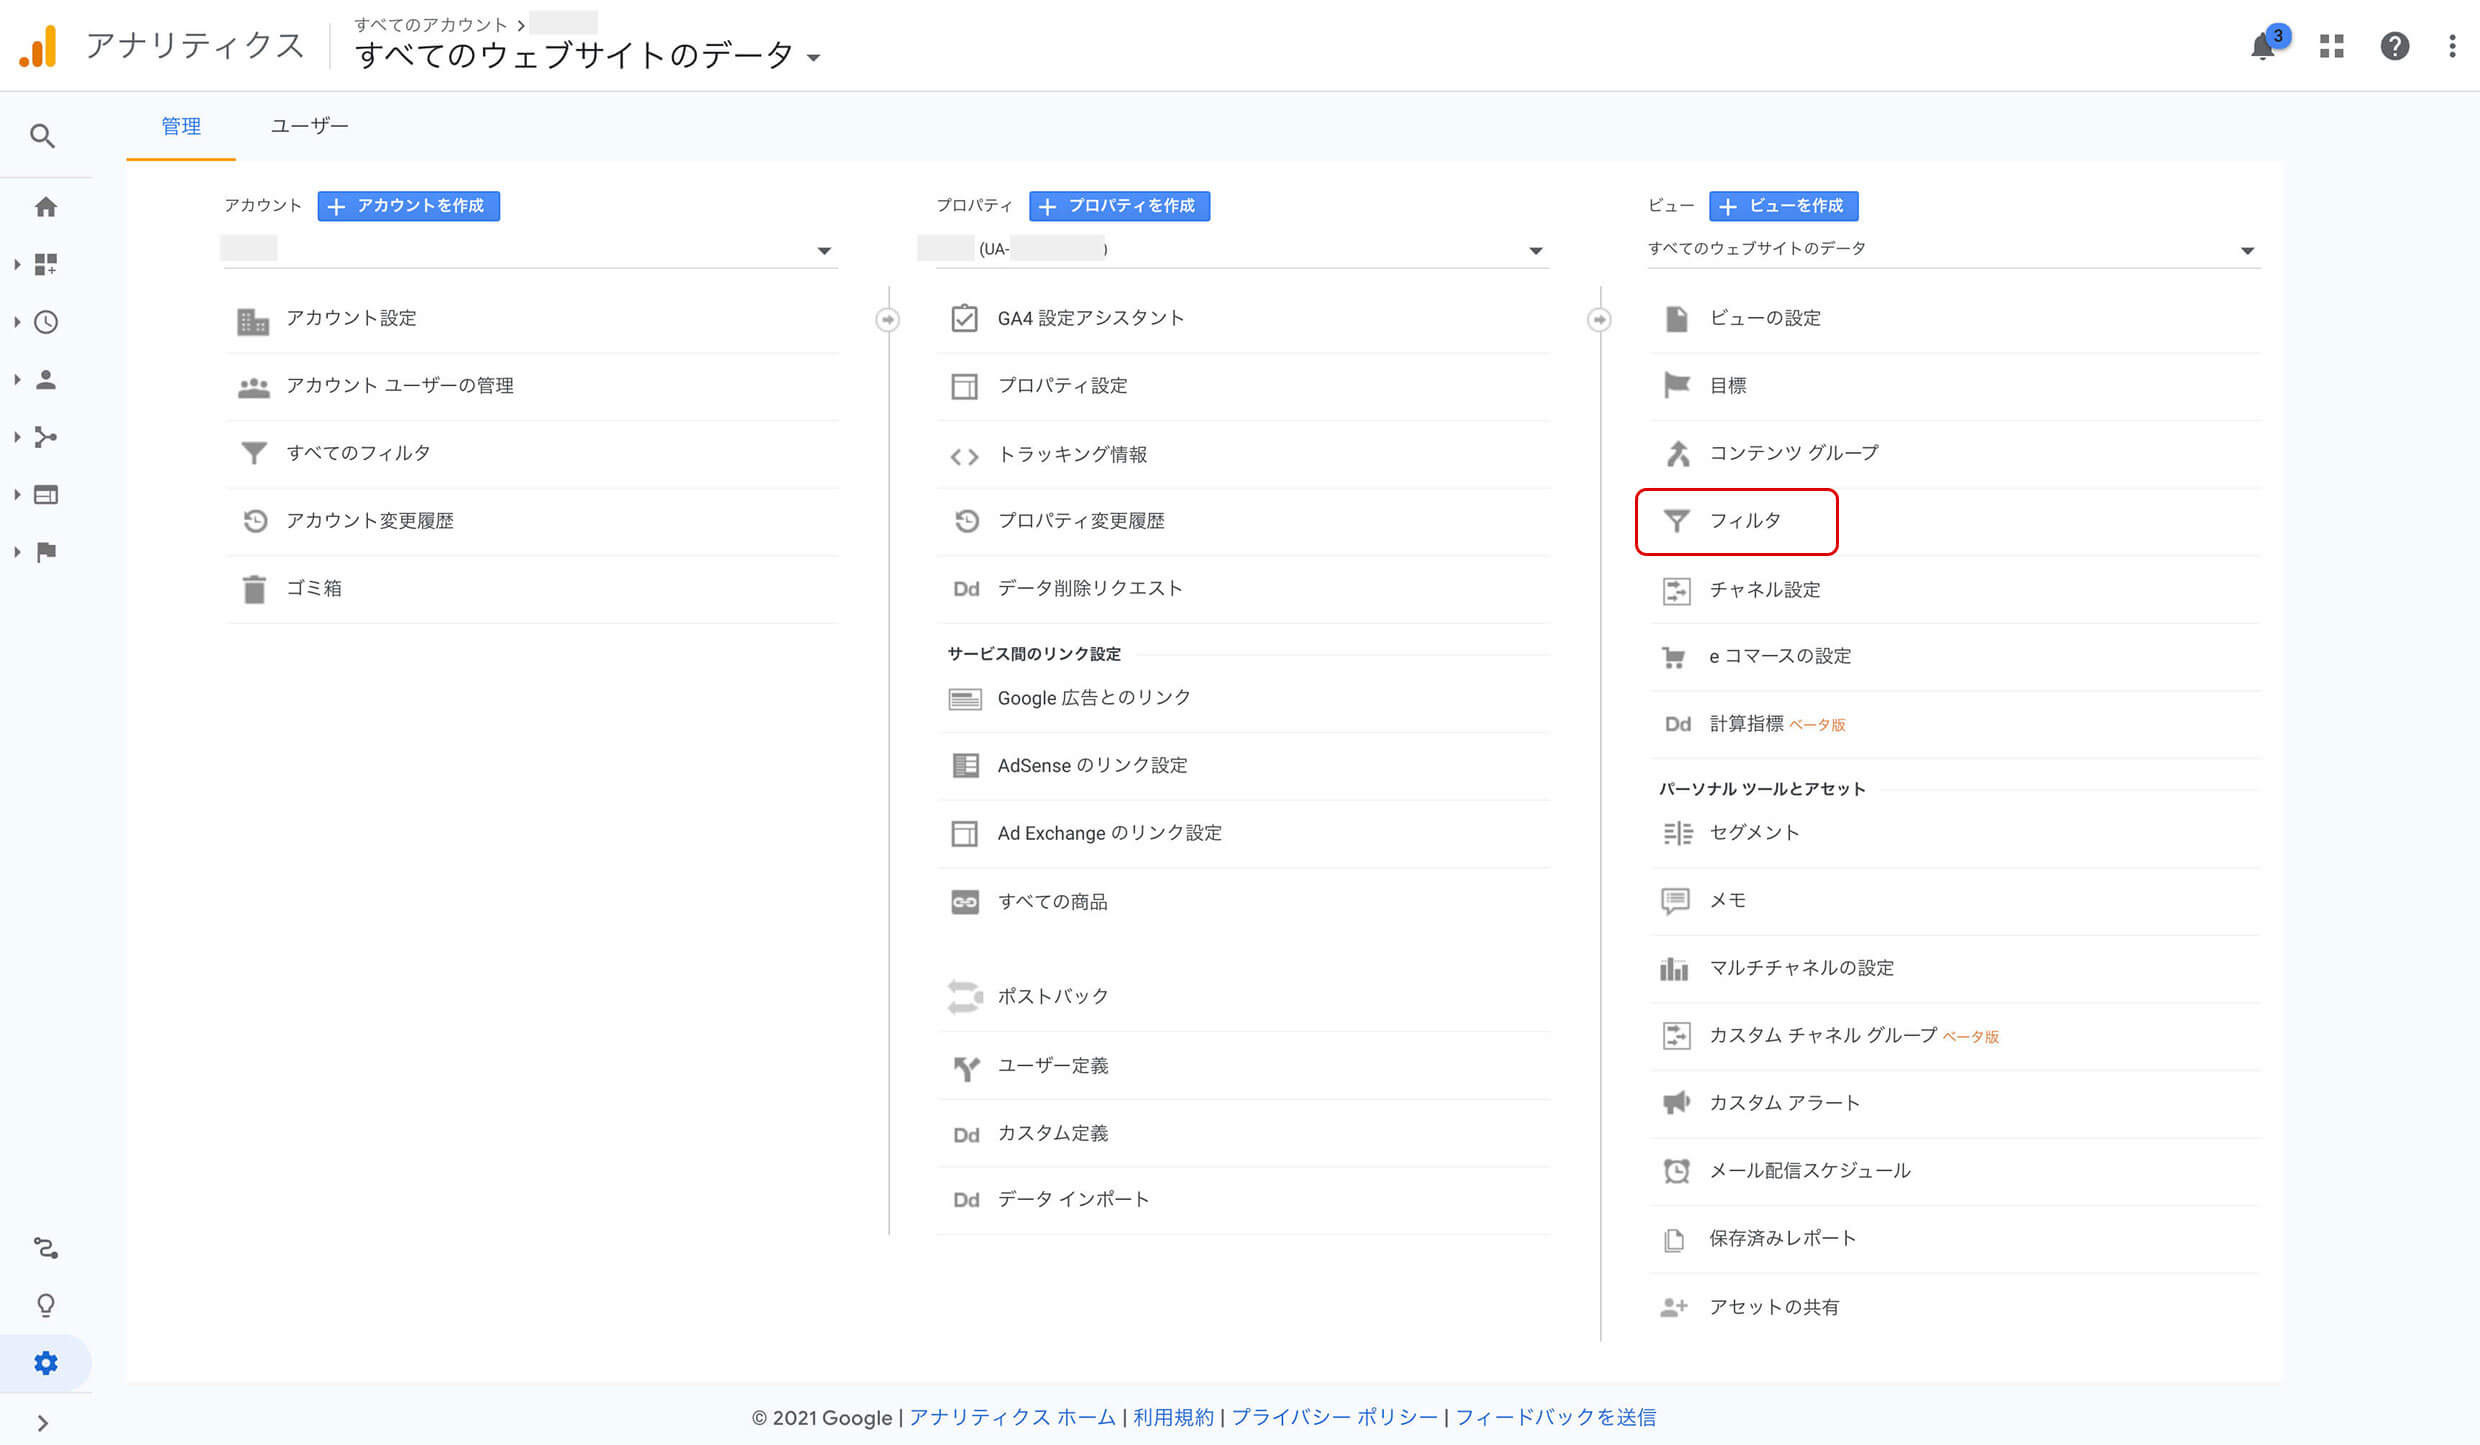Open フィルタ in the view column
This screenshot has width=2480, height=1445.
click(1744, 521)
